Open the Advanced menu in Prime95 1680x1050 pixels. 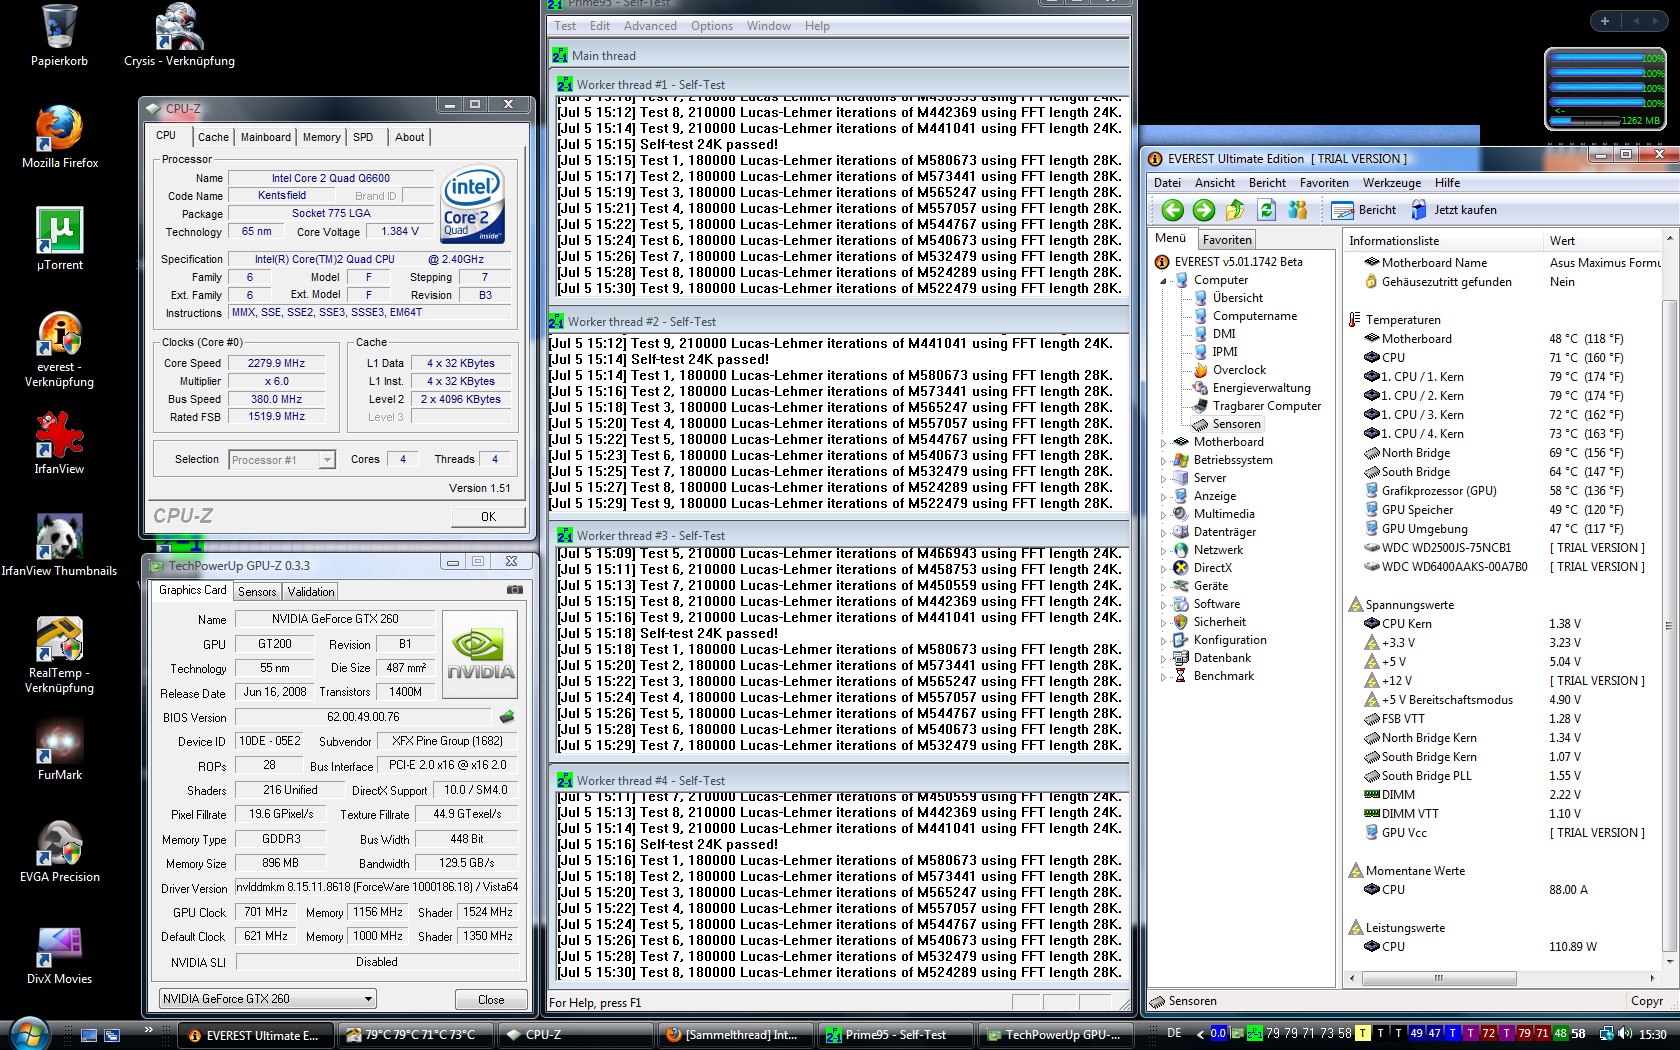tap(650, 26)
